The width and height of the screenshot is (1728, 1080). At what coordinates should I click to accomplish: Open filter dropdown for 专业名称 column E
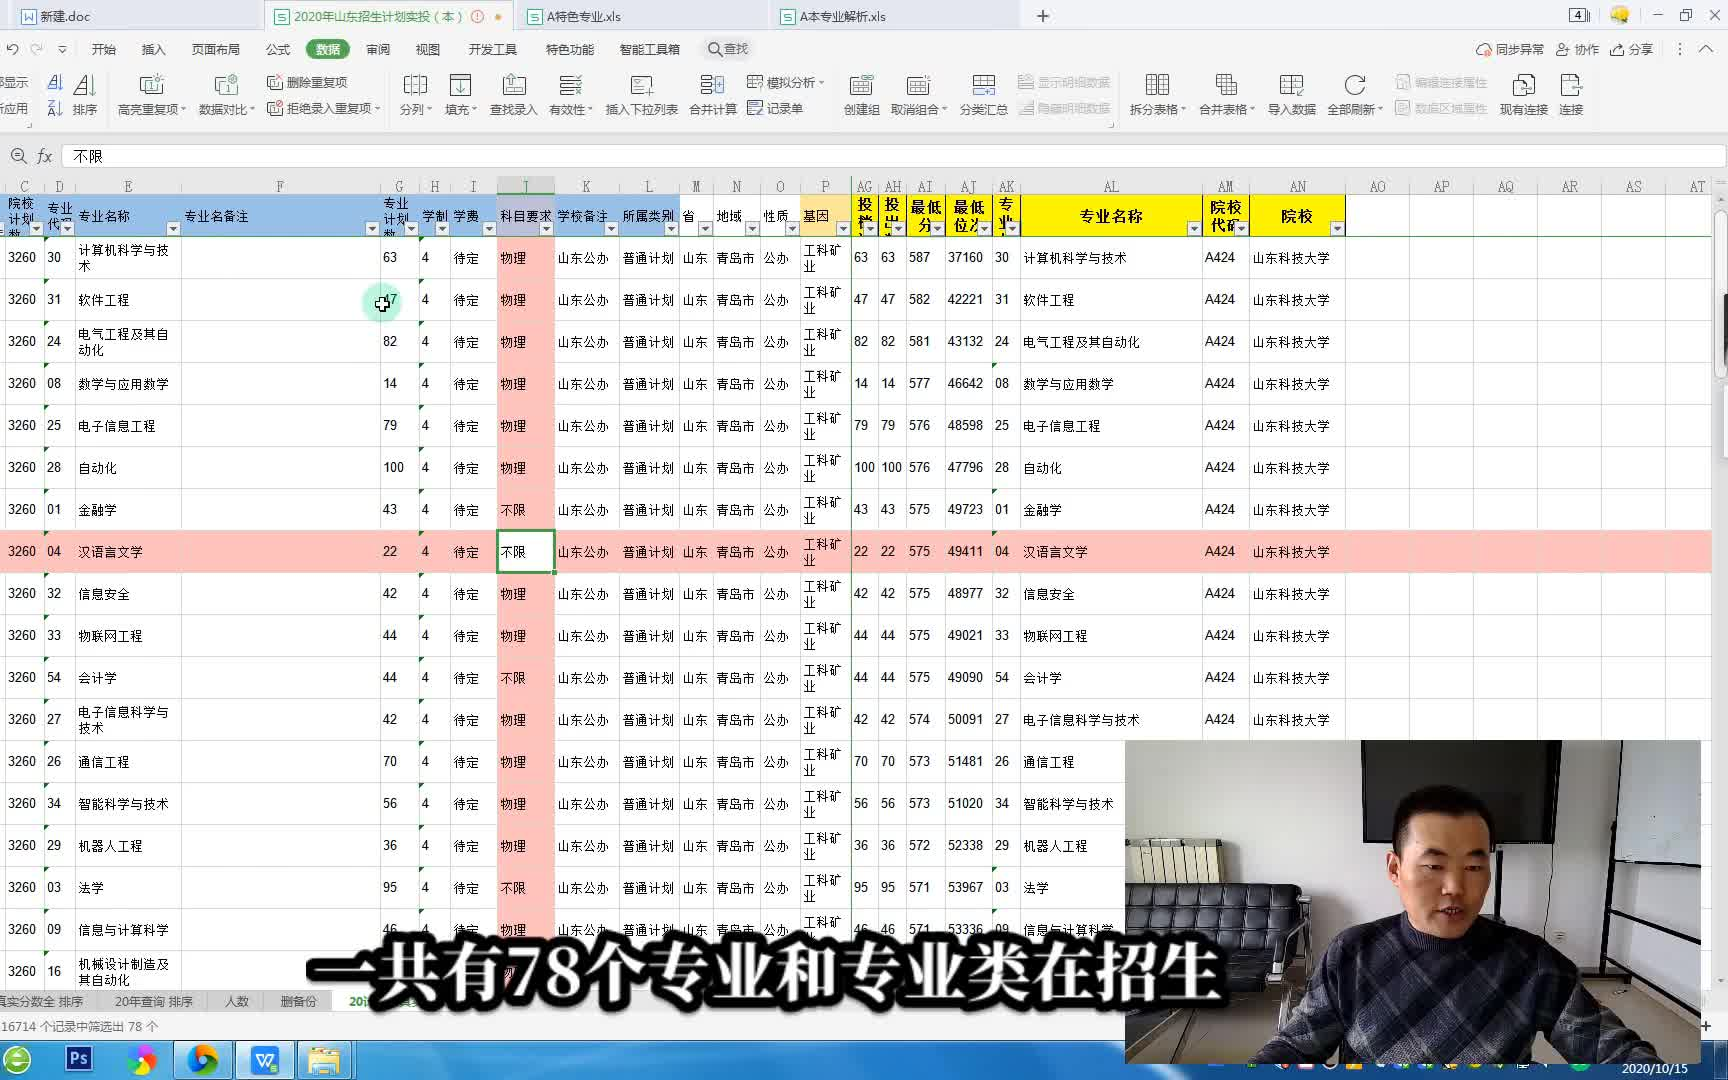[x=172, y=229]
